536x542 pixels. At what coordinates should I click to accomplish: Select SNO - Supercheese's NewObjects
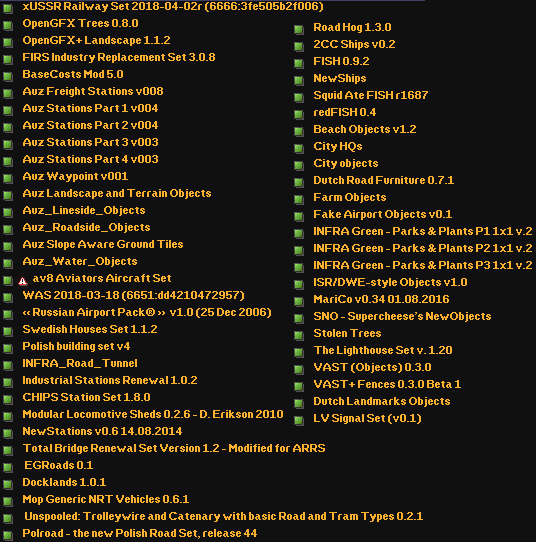coord(402,316)
